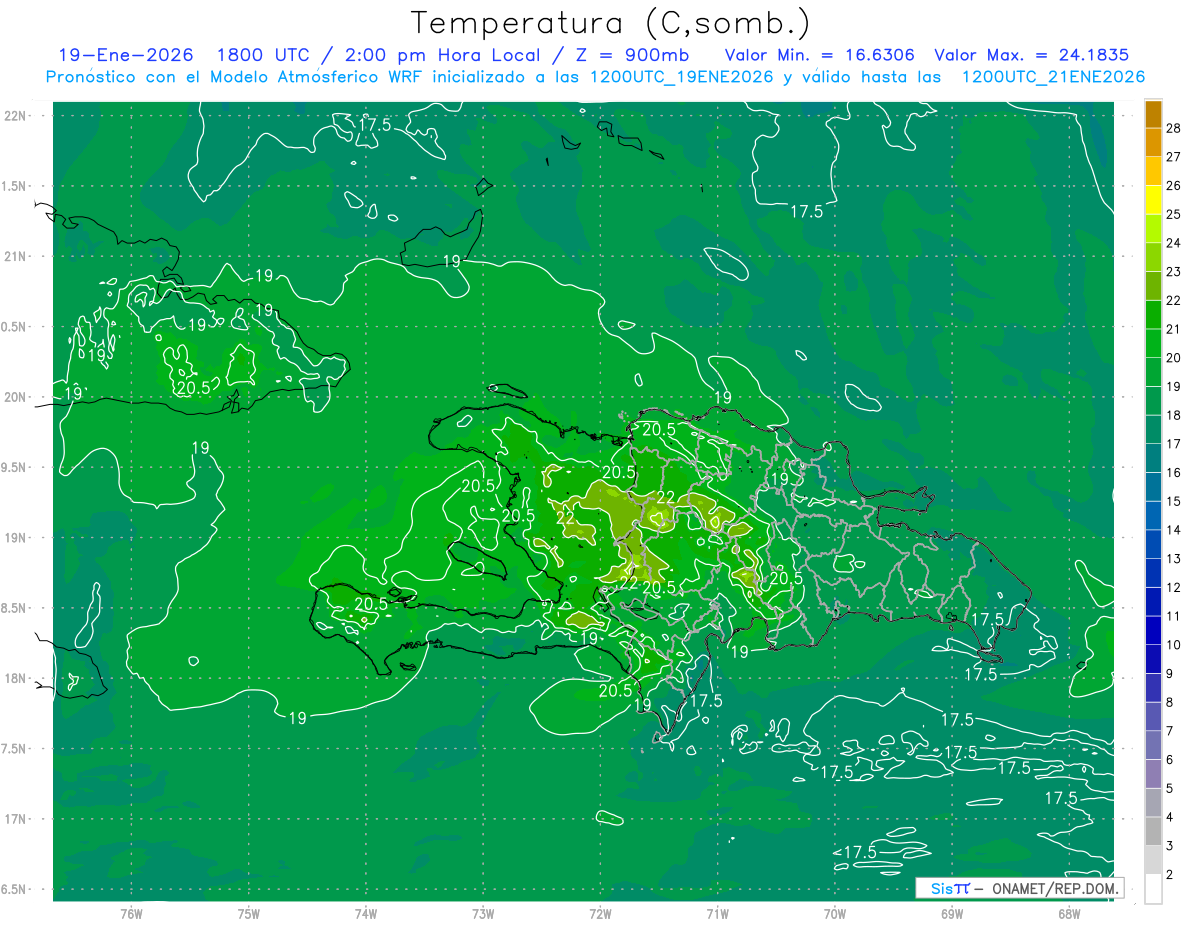This screenshot has height=927, width=1200.
Task: Click the "73W" longitude axis label
Action: (x=483, y=914)
